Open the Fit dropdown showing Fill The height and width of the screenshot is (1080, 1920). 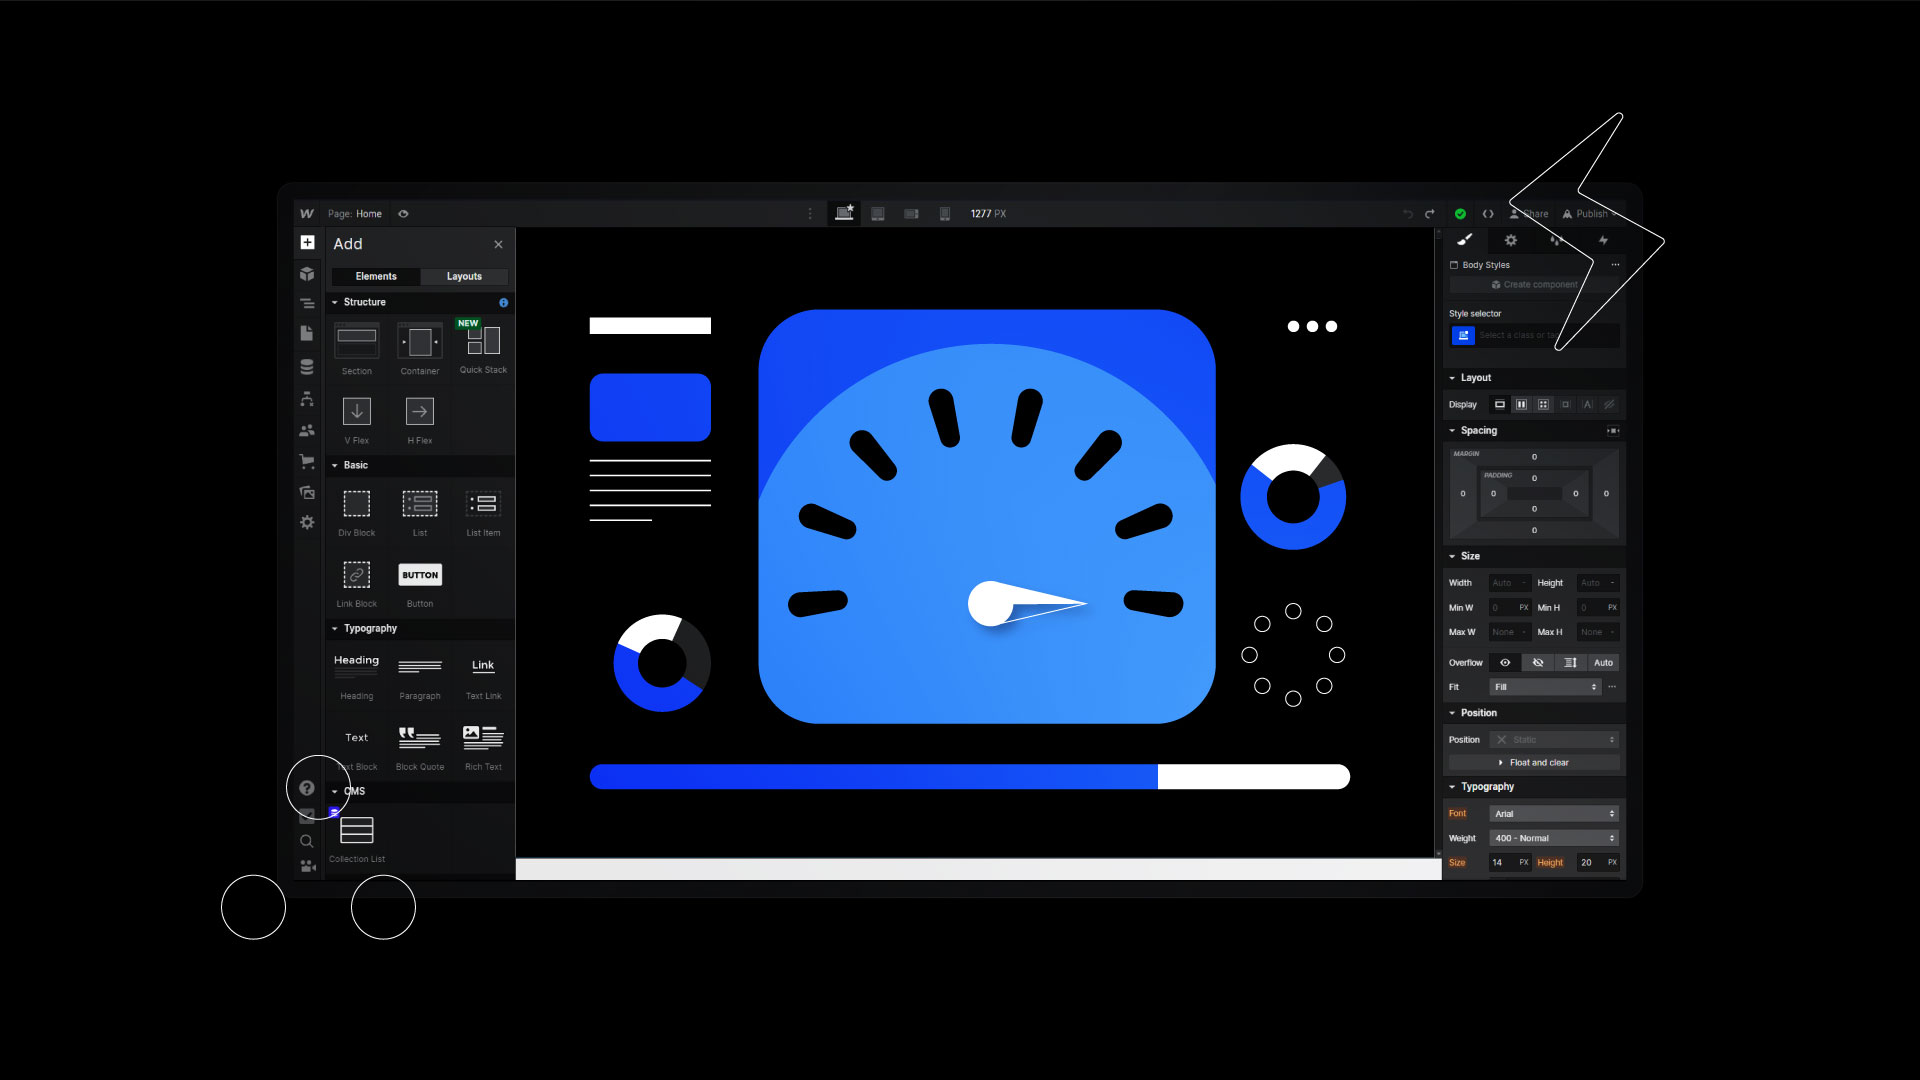click(x=1545, y=687)
